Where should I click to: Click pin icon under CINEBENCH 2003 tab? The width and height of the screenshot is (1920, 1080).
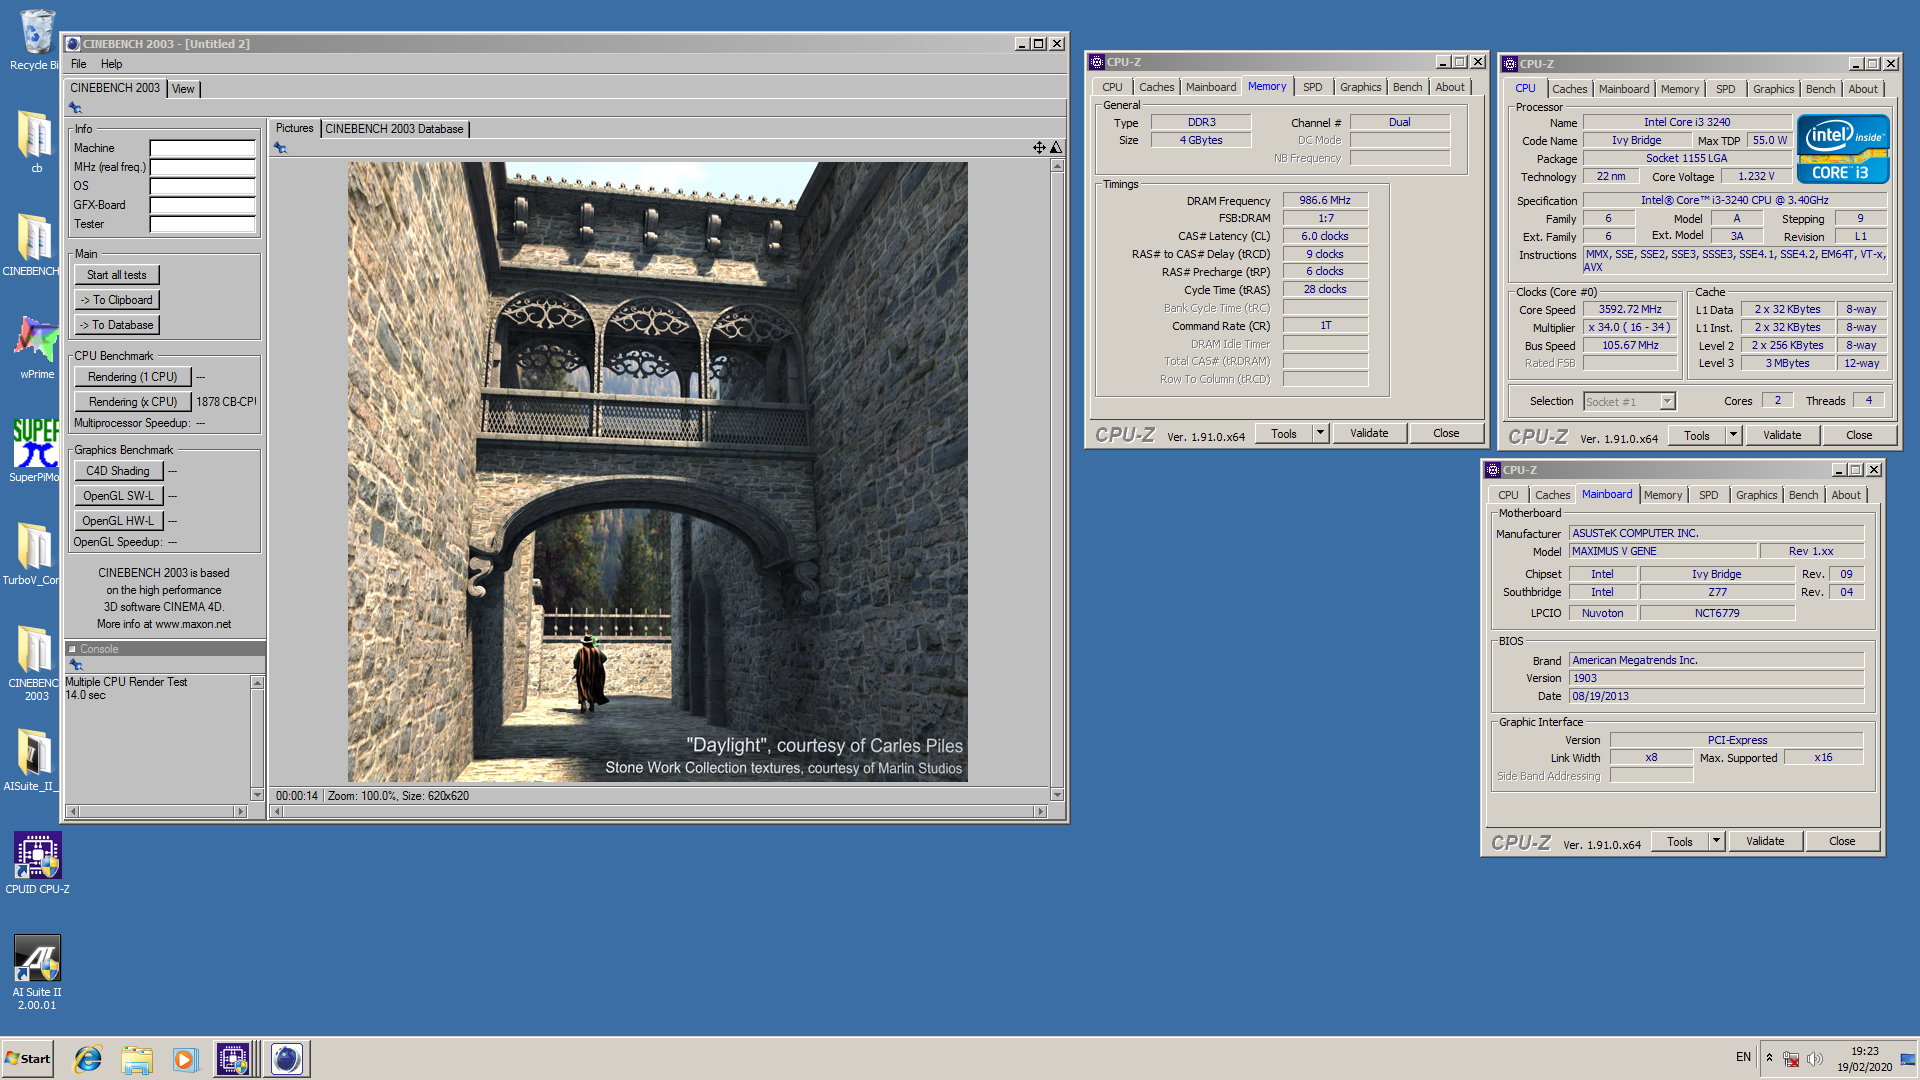75,108
